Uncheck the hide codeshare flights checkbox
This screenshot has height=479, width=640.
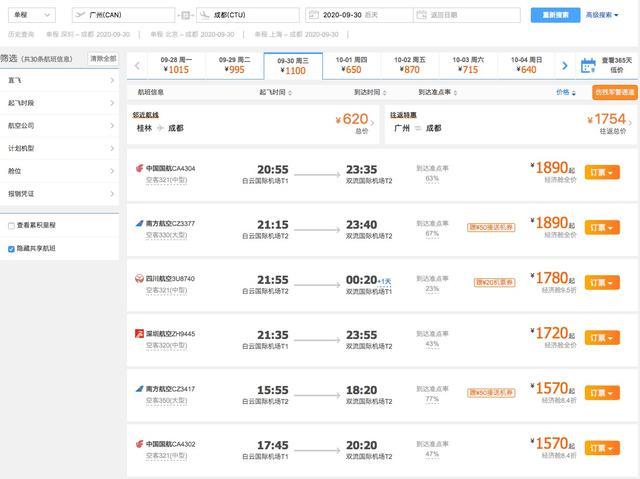tap(11, 248)
